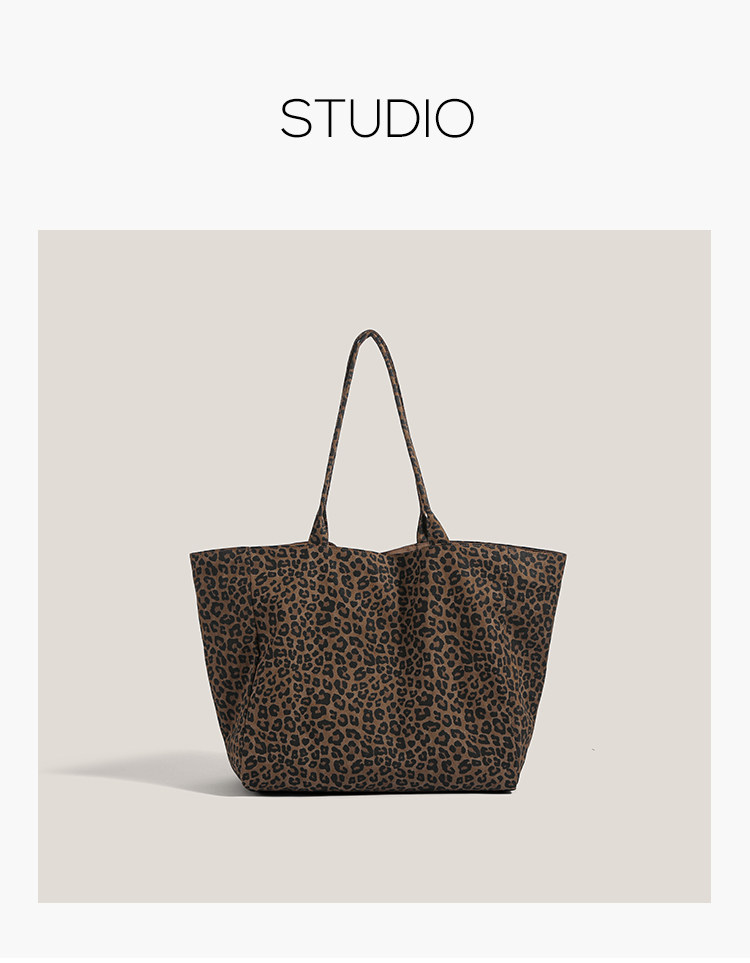Click the right strap attachment on the bag
The width and height of the screenshot is (750, 963).
point(431,526)
